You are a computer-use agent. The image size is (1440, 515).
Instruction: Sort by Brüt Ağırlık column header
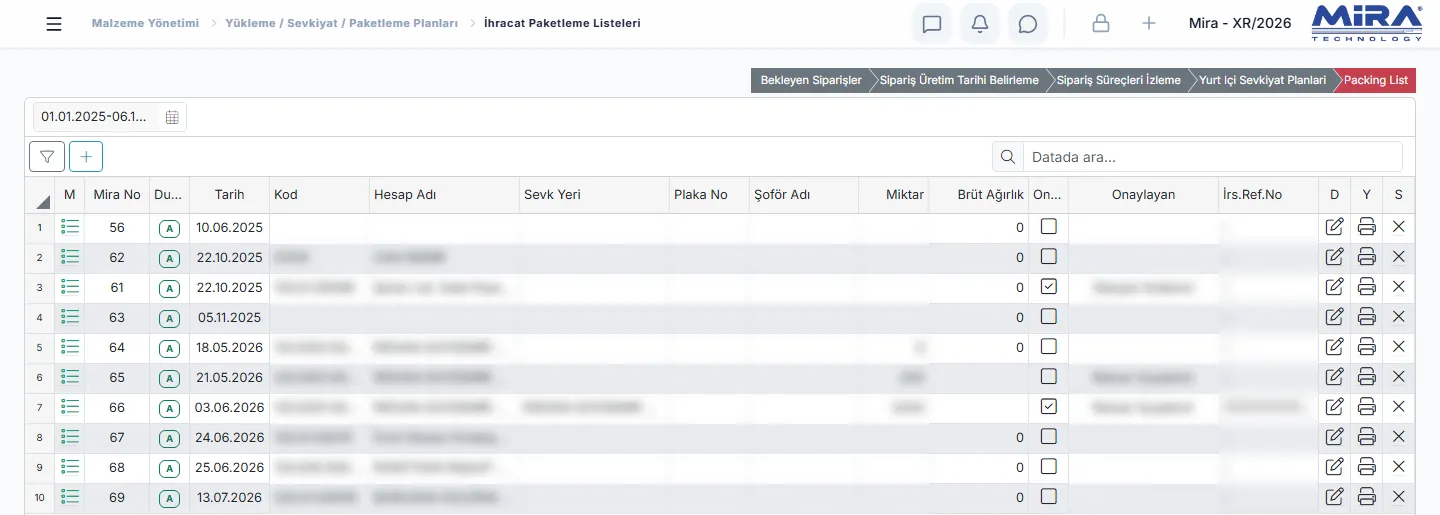(980, 195)
